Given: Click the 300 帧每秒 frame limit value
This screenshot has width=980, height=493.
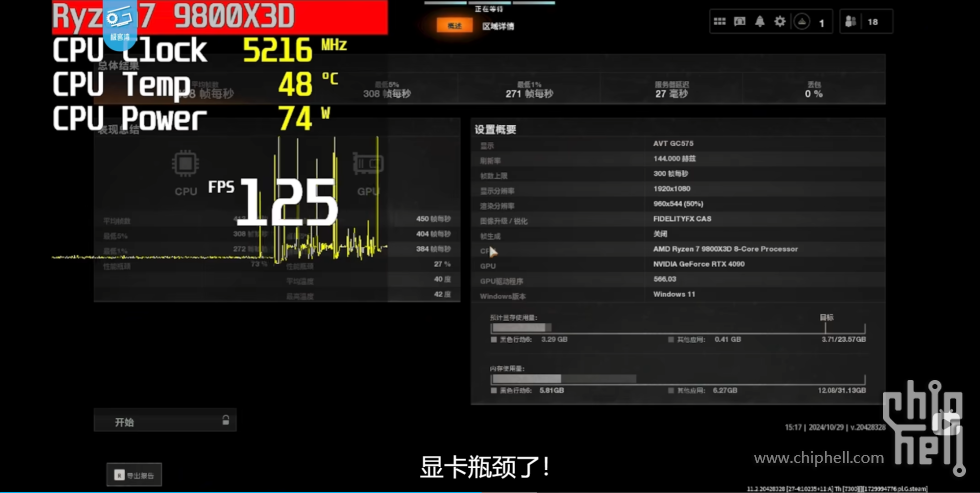Looking at the screenshot, I should pyautogui.click(x=671, y=174).
